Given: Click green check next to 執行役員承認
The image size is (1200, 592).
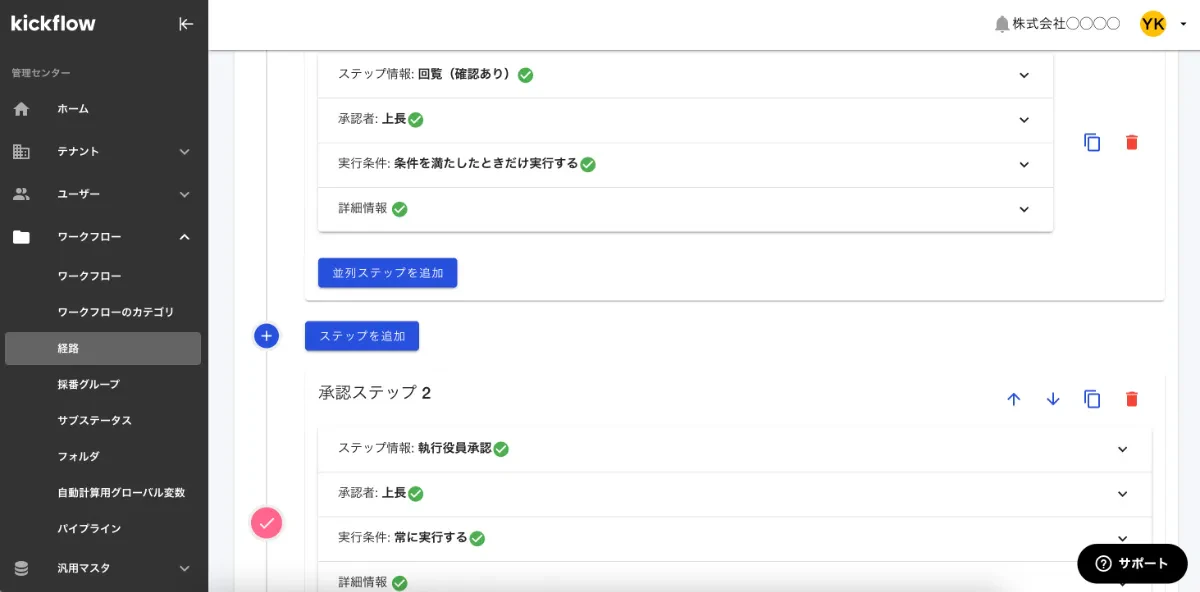Looking at the screenshot, I should point(501,449).
